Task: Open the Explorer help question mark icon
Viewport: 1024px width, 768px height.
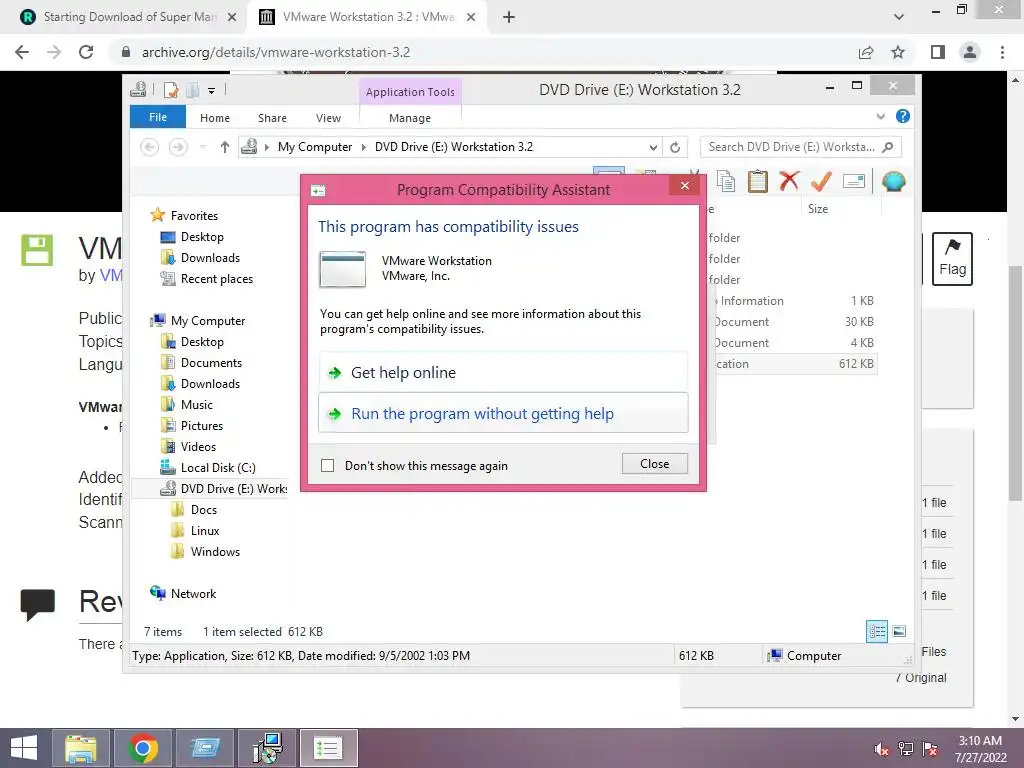Action: coord(903,116)
